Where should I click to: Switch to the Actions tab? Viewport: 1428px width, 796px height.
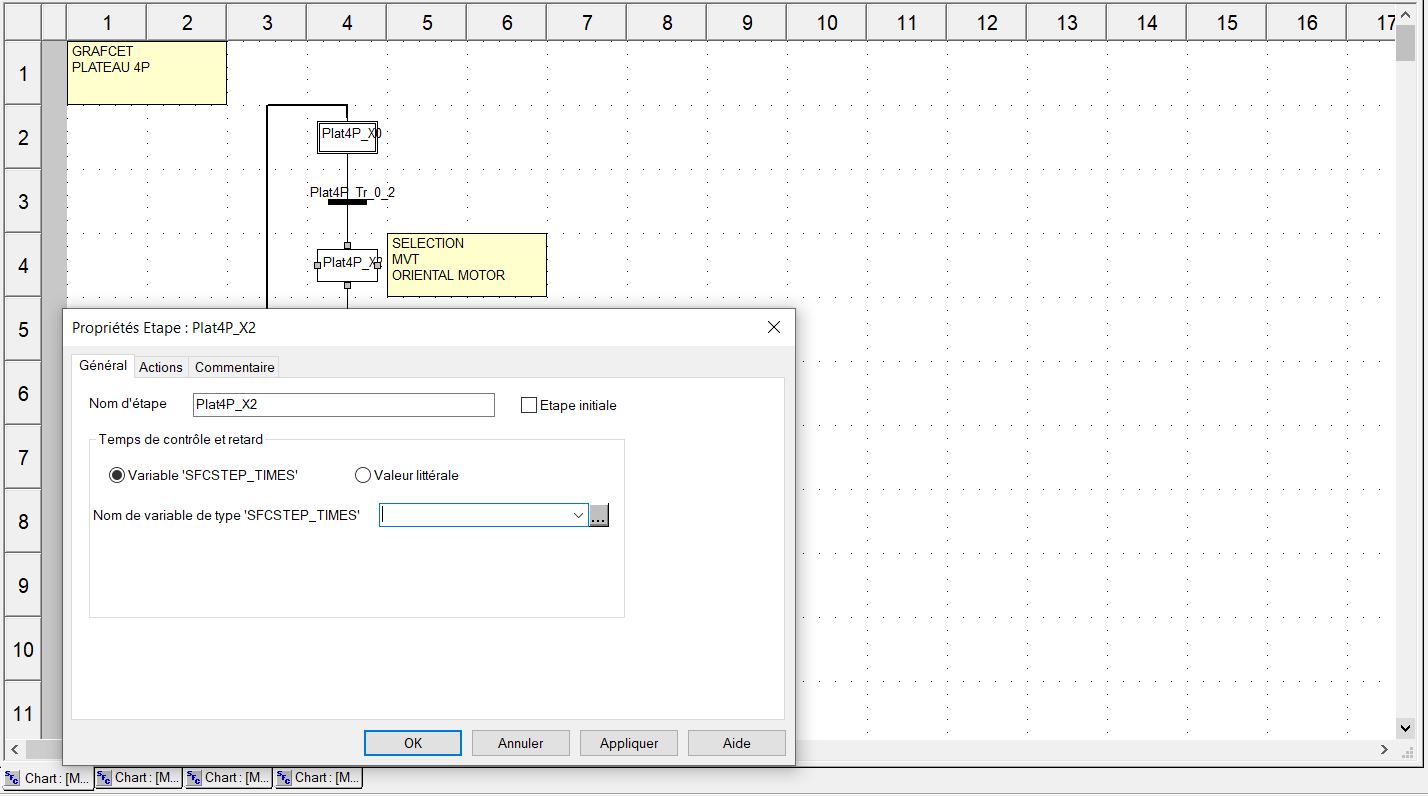(x=160, y=367)
